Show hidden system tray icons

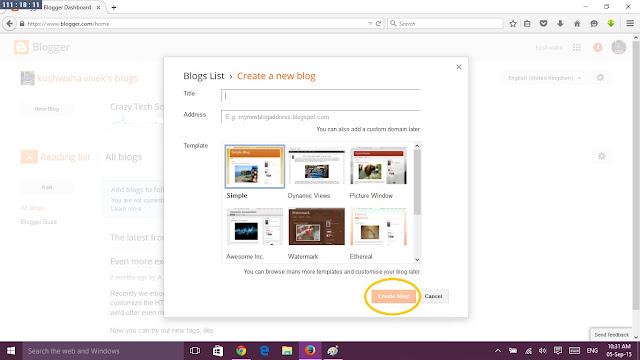coord(498,351)
